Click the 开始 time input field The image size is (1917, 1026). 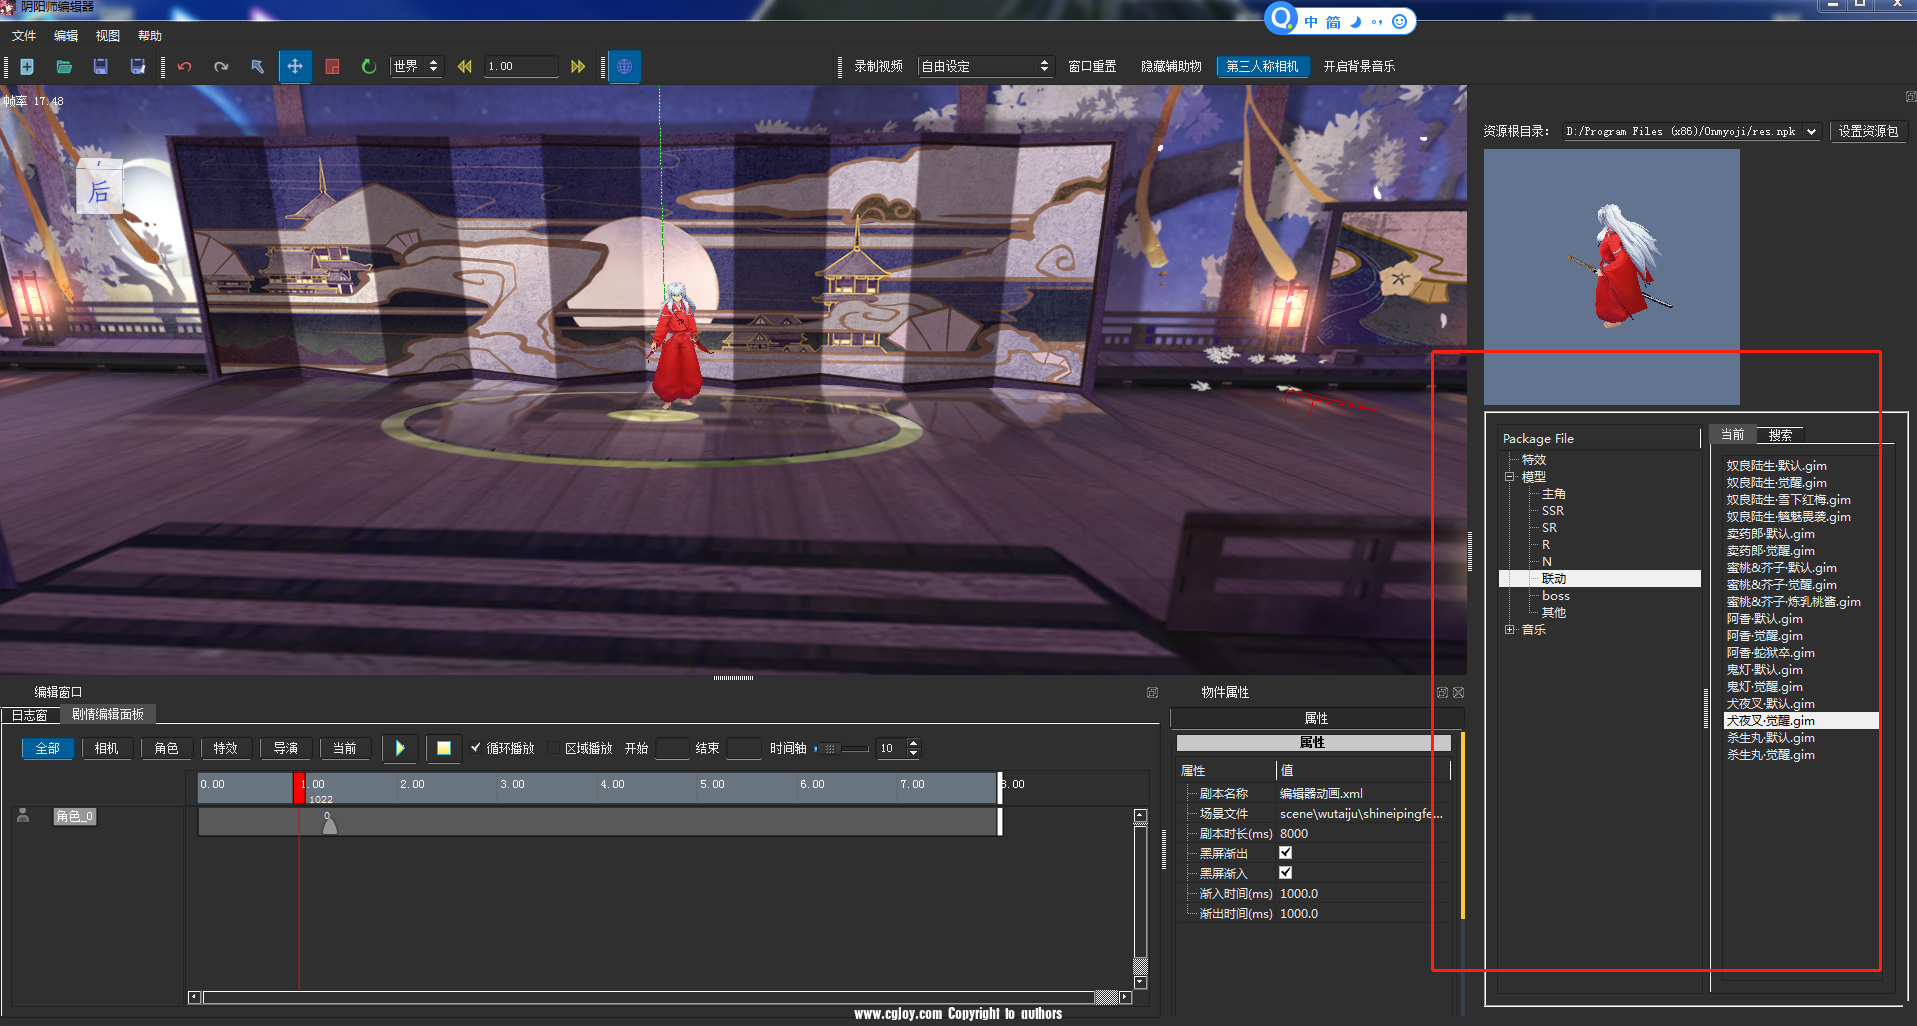coord(671,748)
